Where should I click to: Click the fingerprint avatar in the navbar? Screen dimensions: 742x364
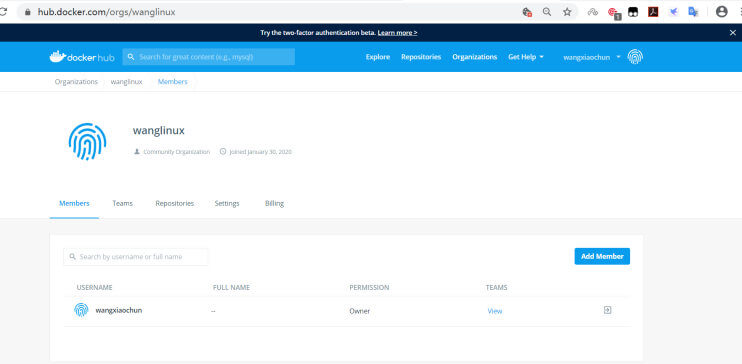coord(635,57)
